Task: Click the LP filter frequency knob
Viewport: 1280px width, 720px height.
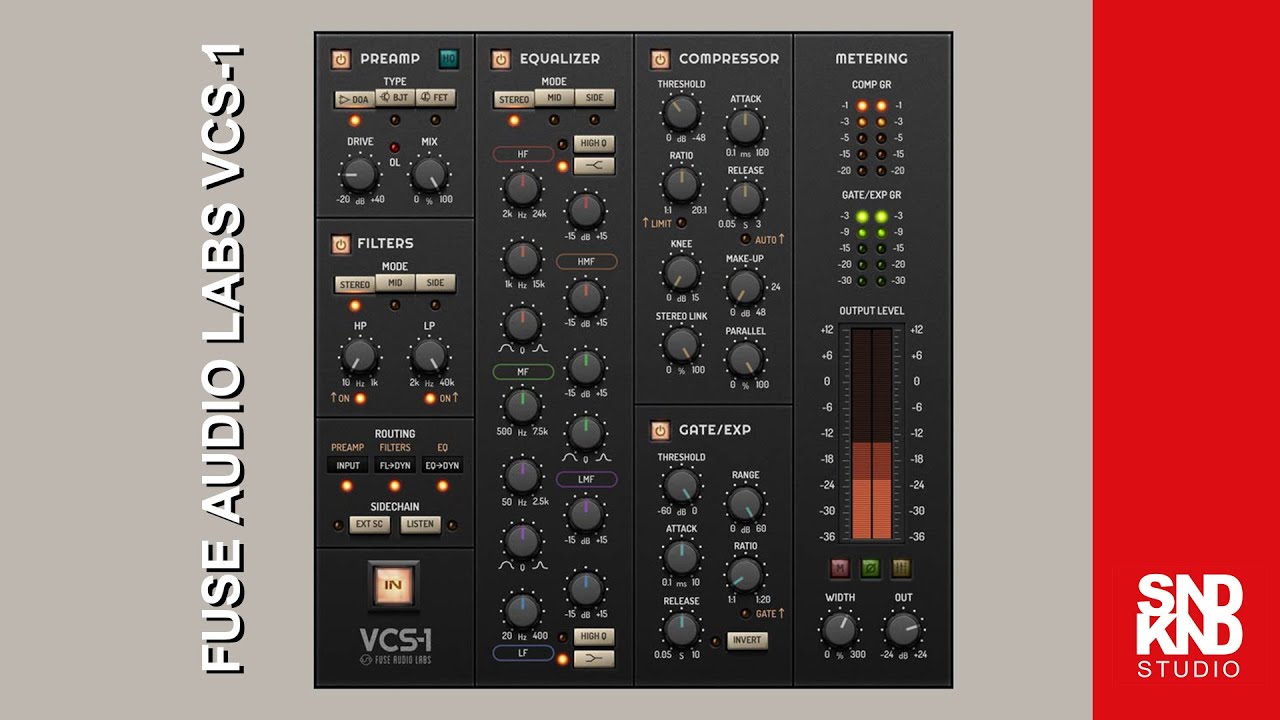Action: click(429, 356)
